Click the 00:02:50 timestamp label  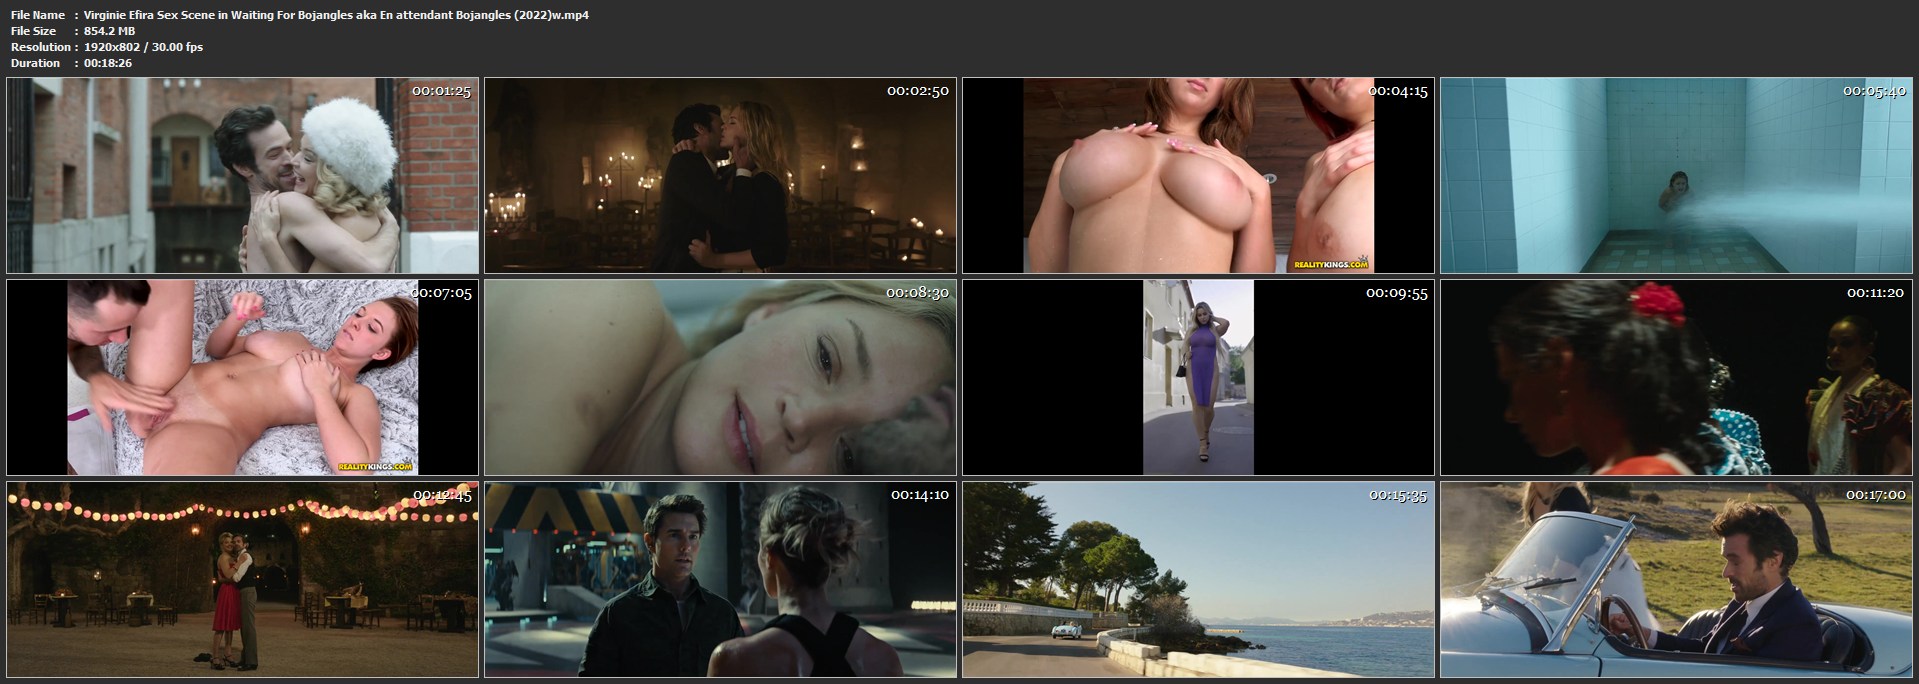click(917, 91)
